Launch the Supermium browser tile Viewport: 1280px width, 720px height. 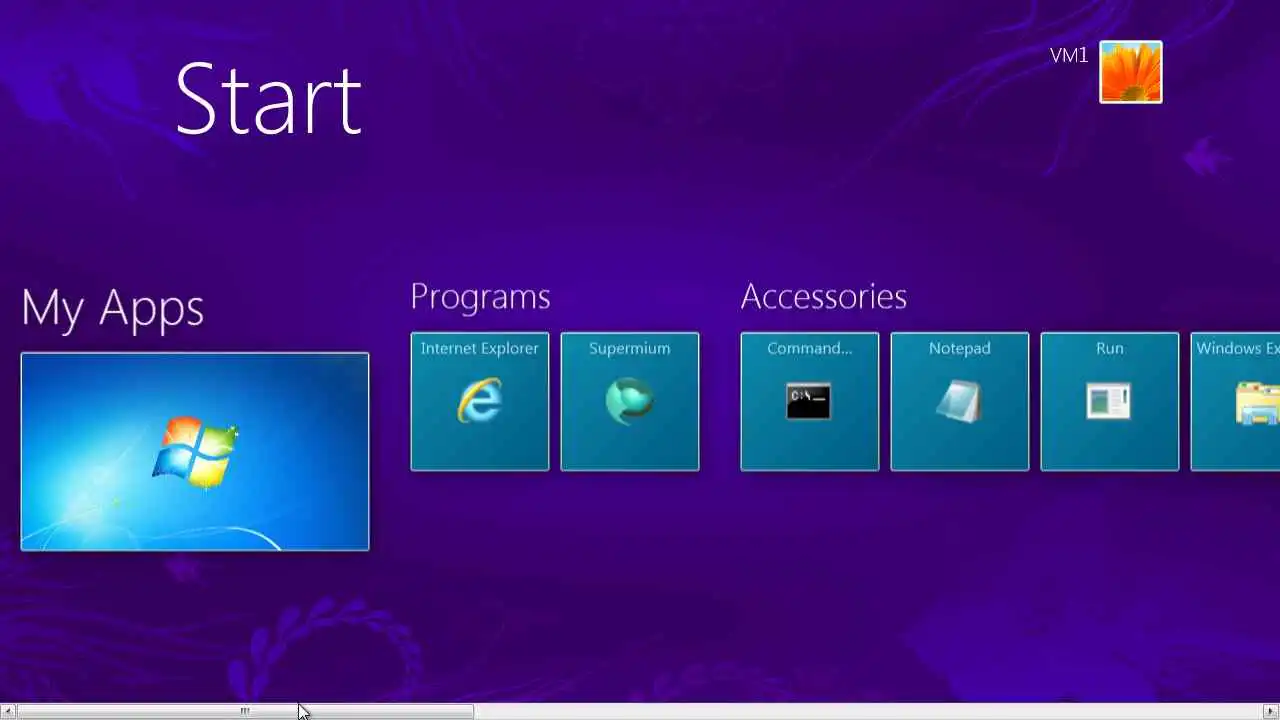[630, 401]
